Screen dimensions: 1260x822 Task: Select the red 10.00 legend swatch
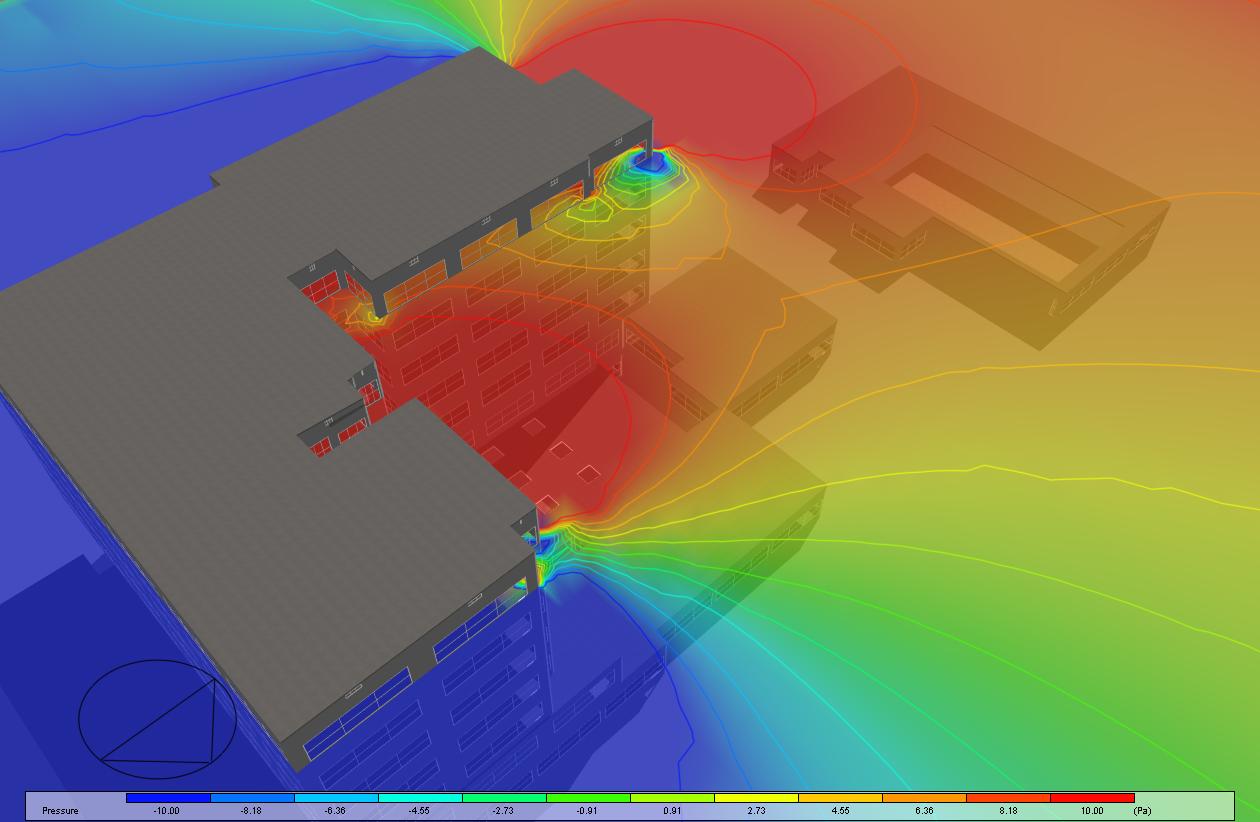[1092, 799]
